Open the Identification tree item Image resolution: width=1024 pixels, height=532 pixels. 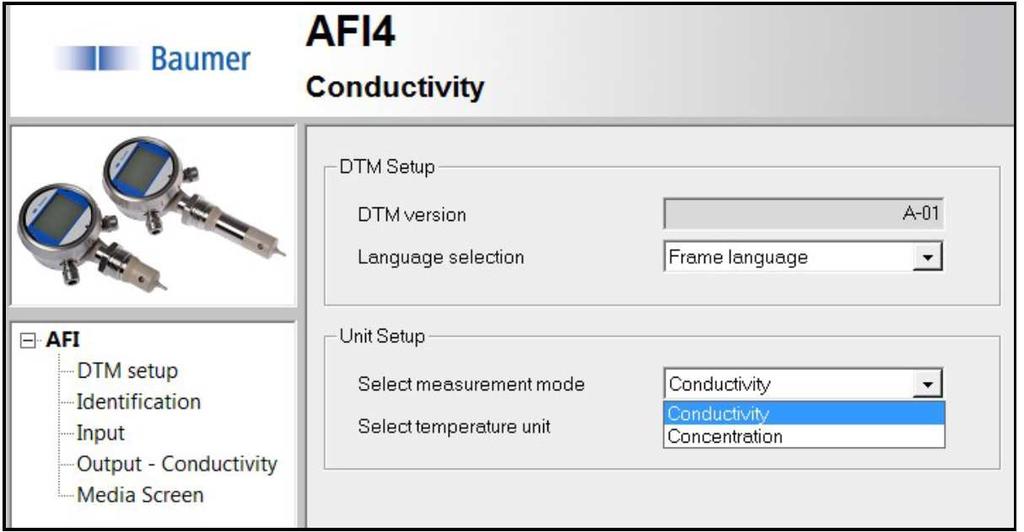(138, 401)
